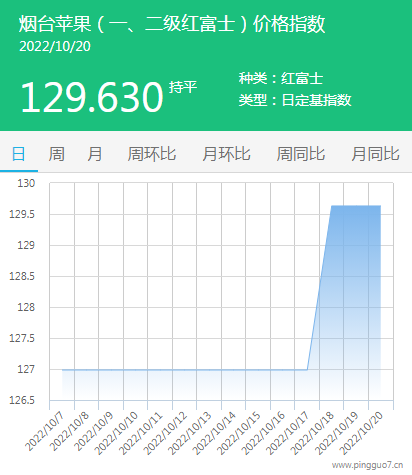Image resolution: width=412 pixels, height=475 pixels.
Task: Click the header date 2022/10/20
Action: (x=55, y=46)
